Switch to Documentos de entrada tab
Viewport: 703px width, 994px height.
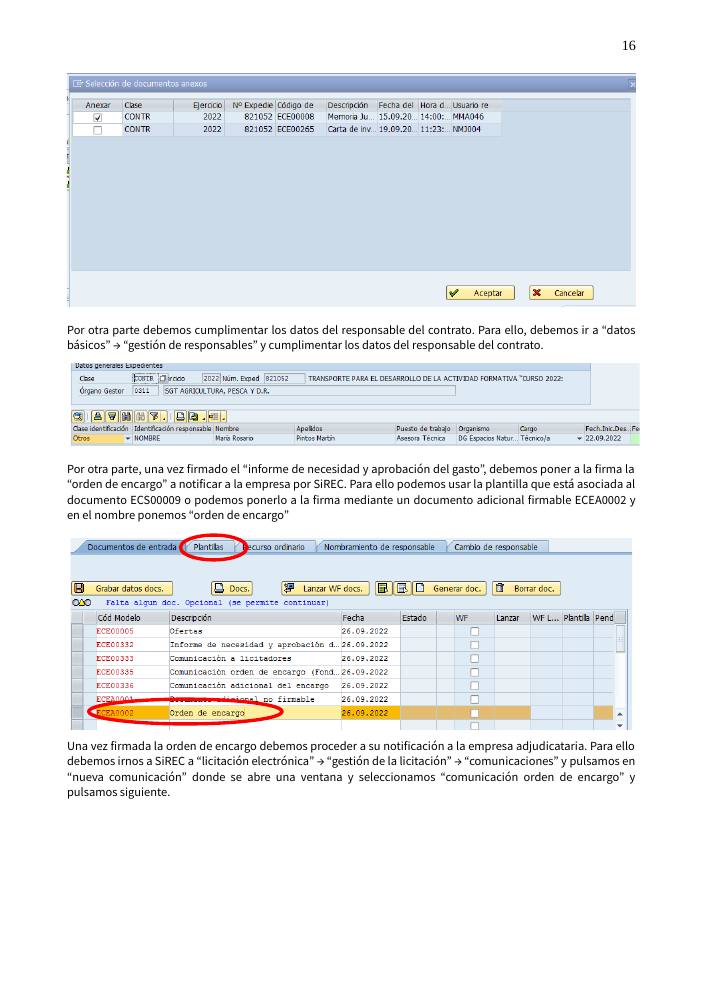coord(131,547)
